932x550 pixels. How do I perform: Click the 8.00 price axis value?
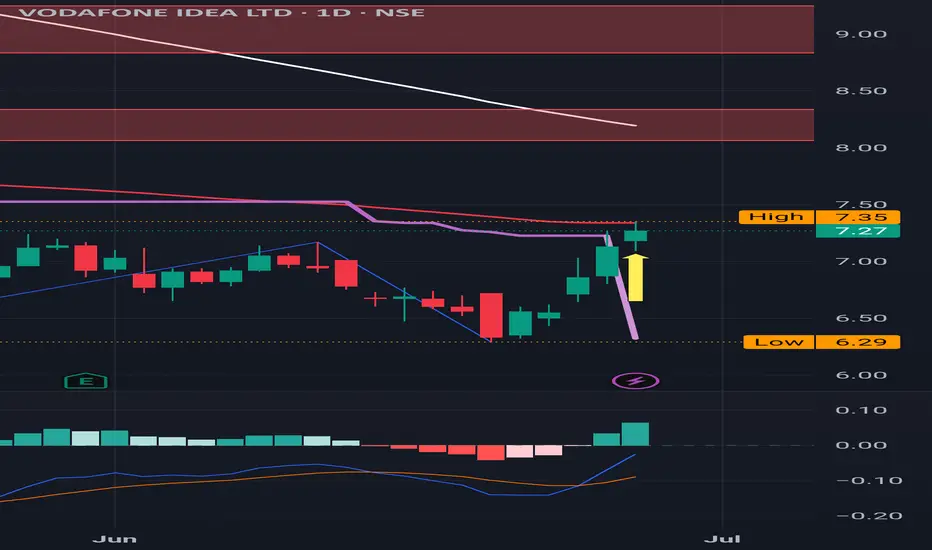(x=861, y=148)
